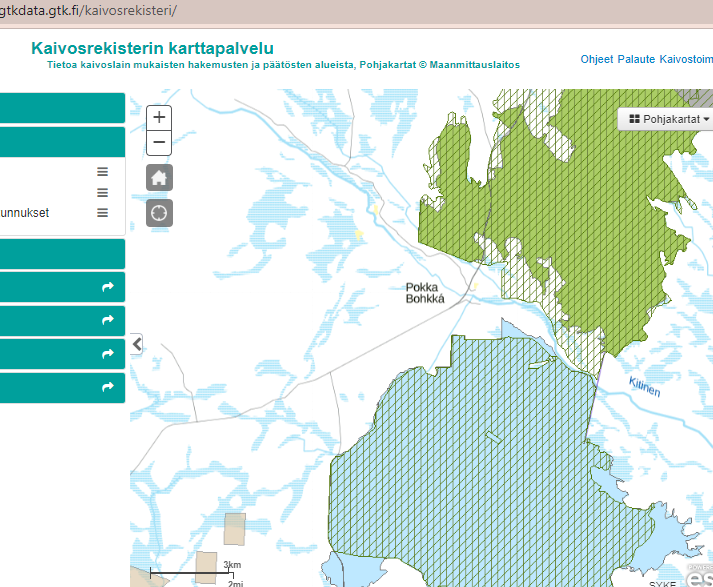Select the lower beige claim rectangle by scale bar

coord(206,567)
